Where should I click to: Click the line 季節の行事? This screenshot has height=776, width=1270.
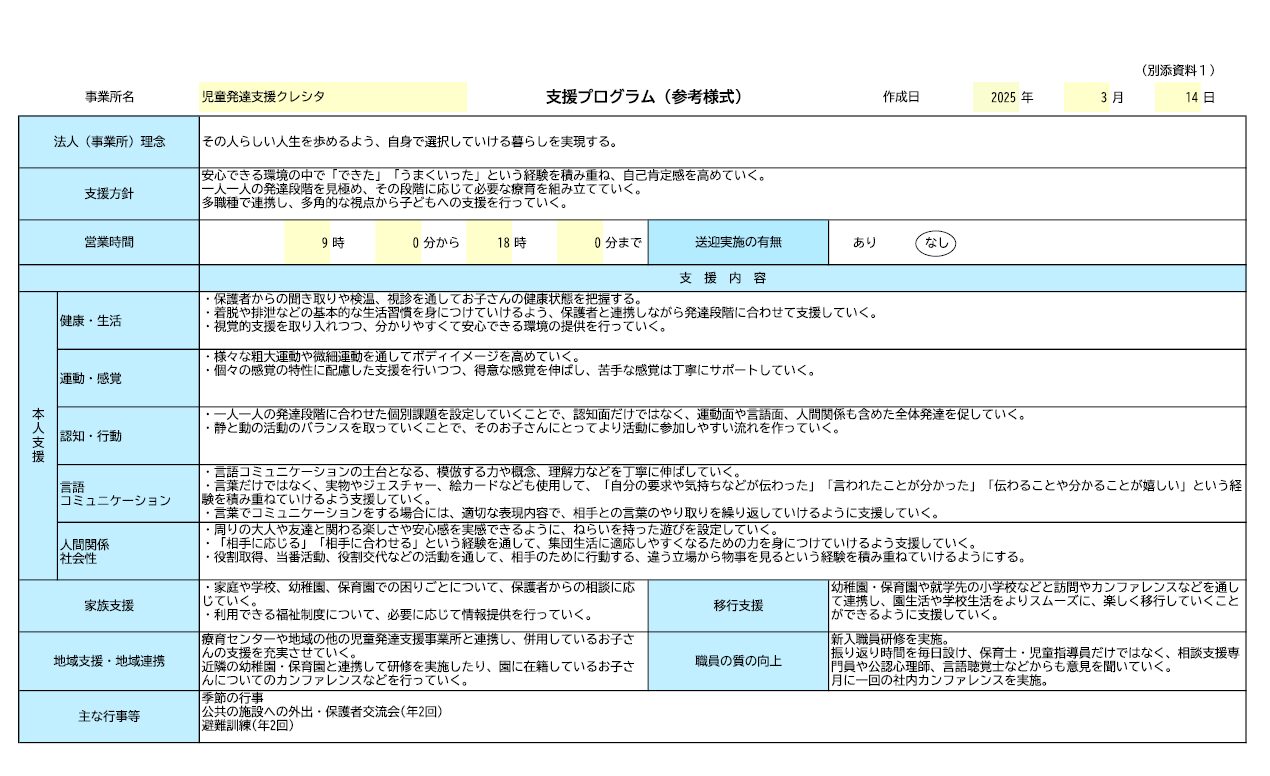[x=232, y=697]
